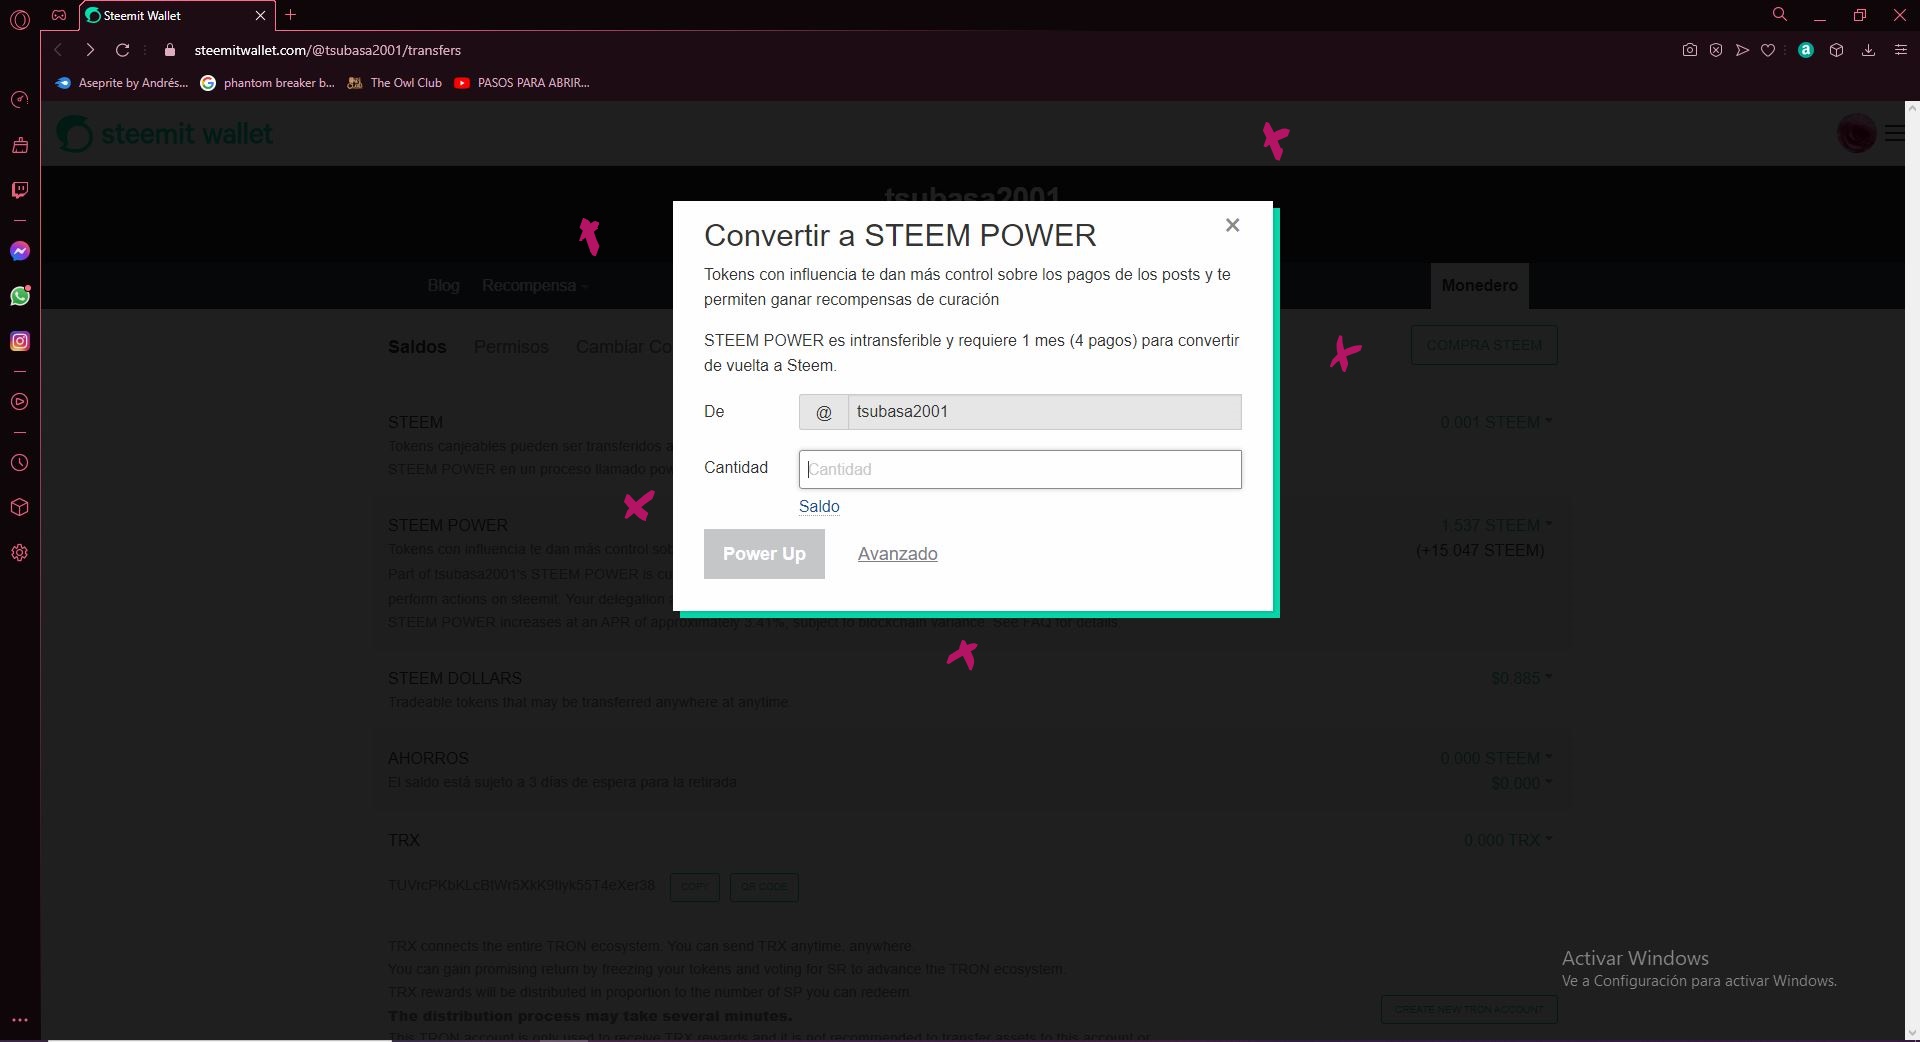1920x1042 pixels.
Task: Expand the $0.885 Steem Dollars dropdown
Action: 1521,678
